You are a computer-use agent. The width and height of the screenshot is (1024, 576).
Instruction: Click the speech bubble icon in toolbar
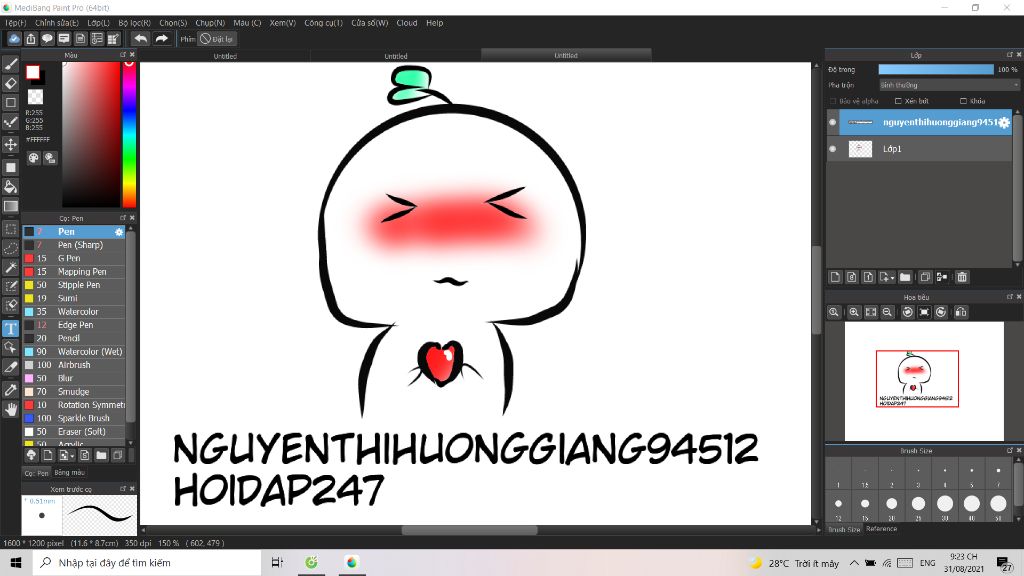(x=47, y=39)
